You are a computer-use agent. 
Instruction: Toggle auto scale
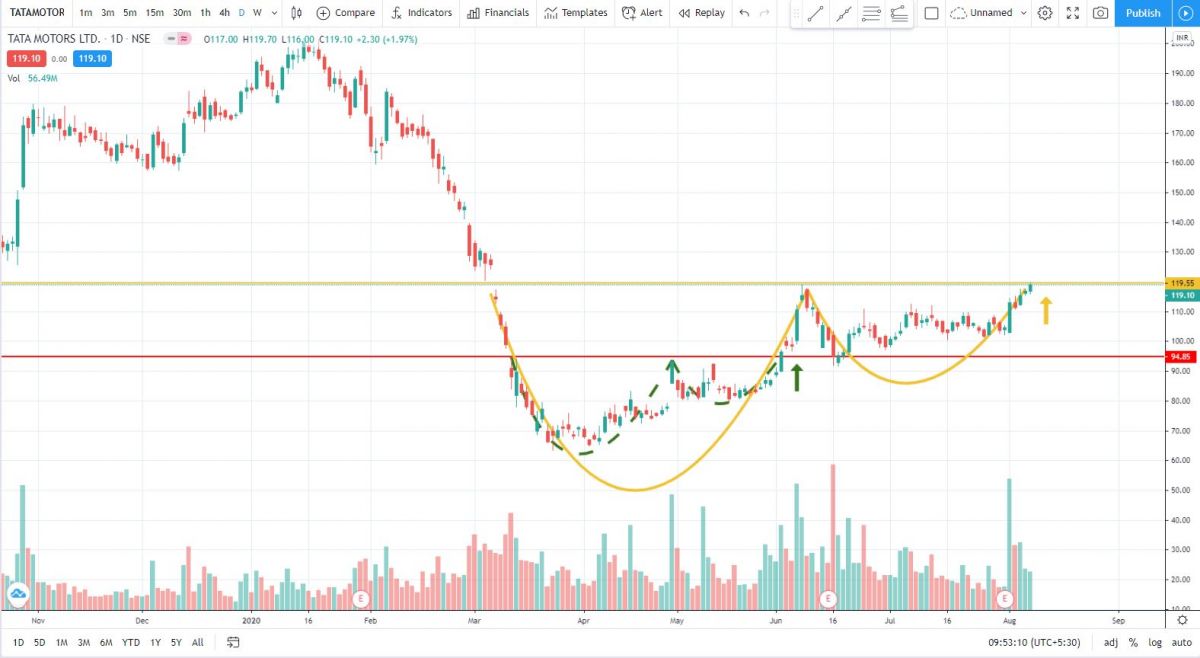coord(1180,642)
